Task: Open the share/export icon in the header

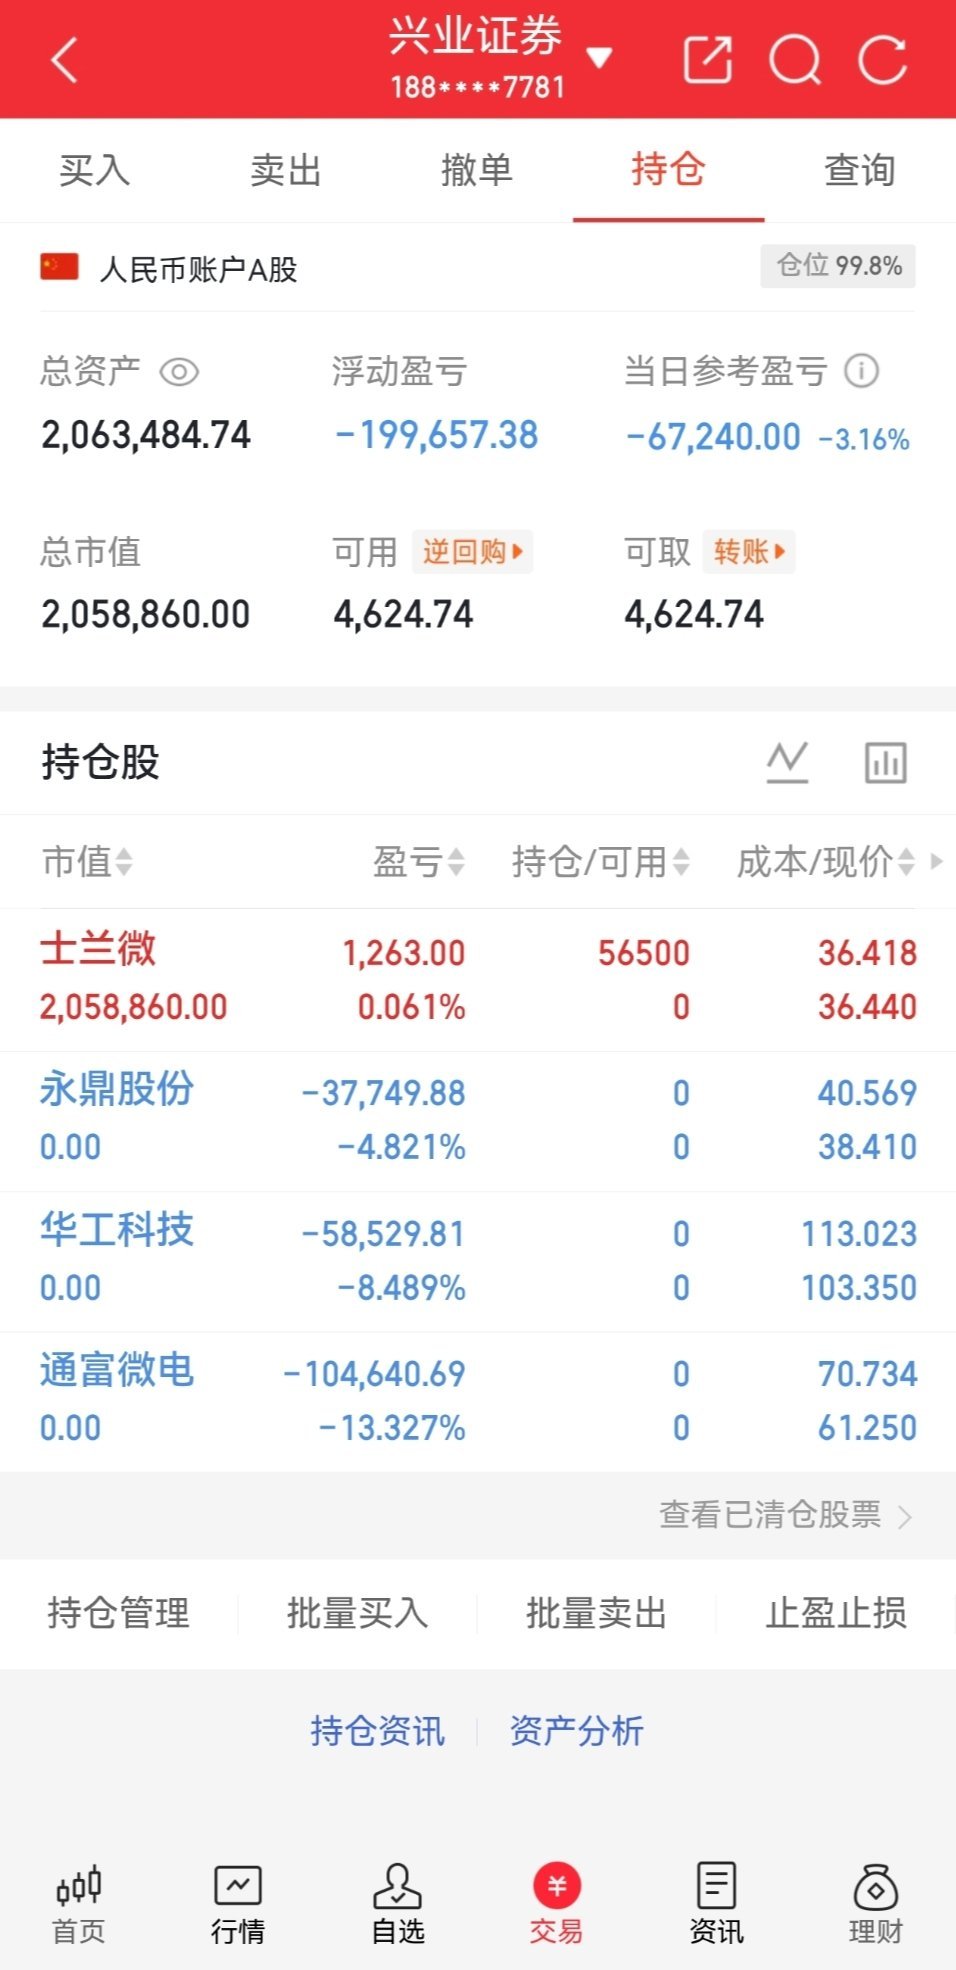Action: pyautogui.click(x=708, y=59)
